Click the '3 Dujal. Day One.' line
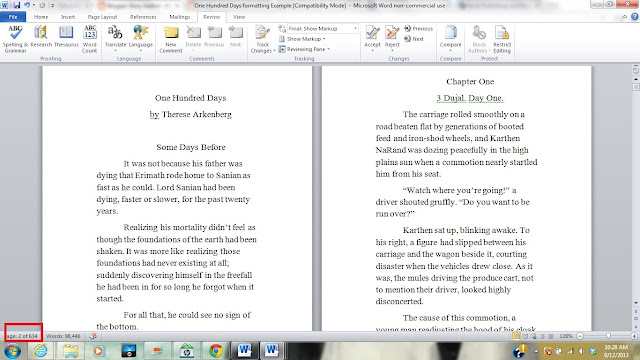The width and height of the screenshot is (640, 360). point(470,98)
